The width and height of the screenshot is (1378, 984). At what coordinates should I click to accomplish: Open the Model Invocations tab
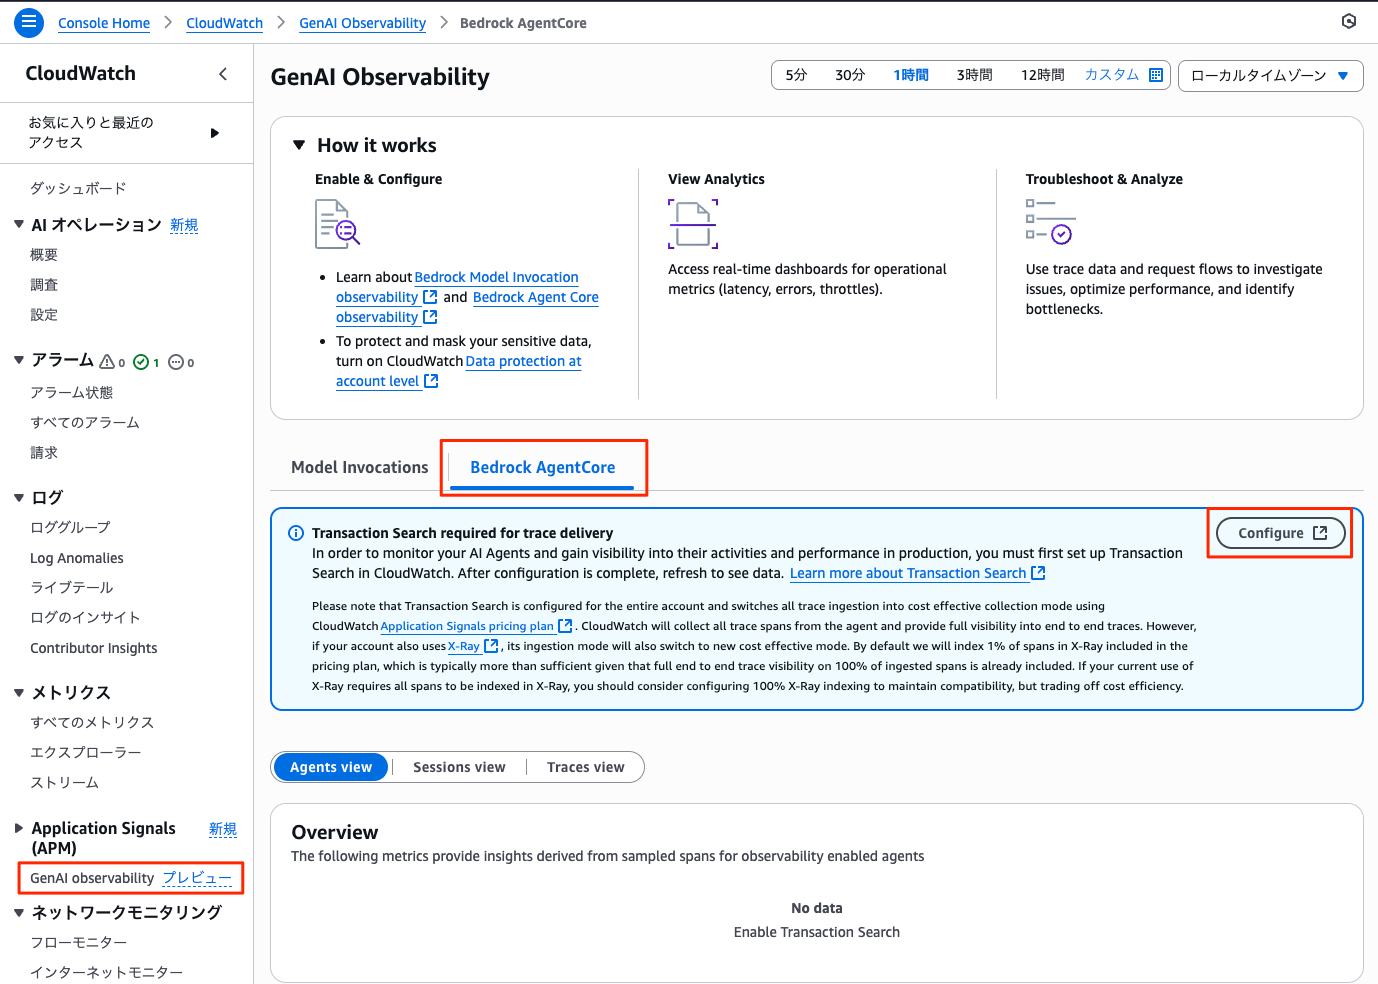click(360, 467)
